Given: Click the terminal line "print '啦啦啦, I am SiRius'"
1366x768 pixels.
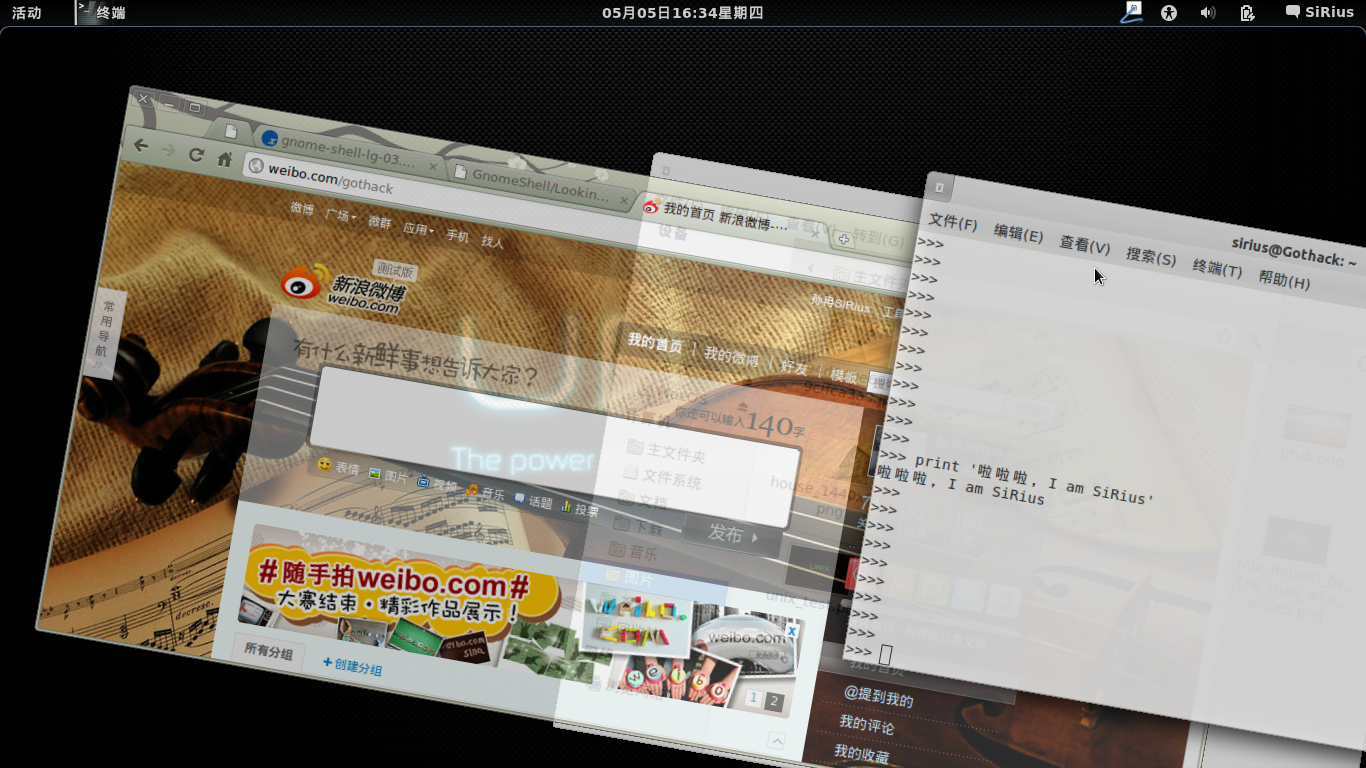Looking at the screenshot, I should [1034, 479].
